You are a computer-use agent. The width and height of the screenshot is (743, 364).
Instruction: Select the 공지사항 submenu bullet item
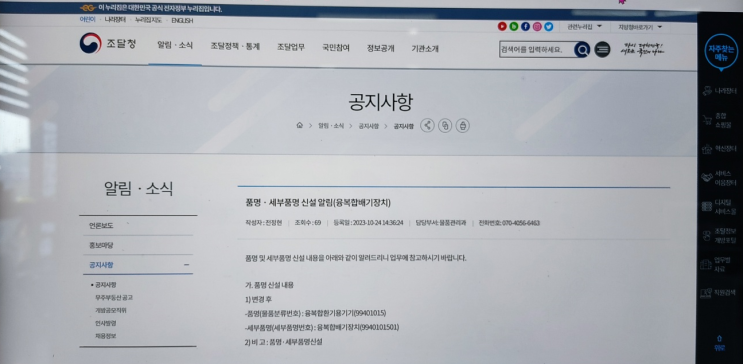tap(105, 285)
